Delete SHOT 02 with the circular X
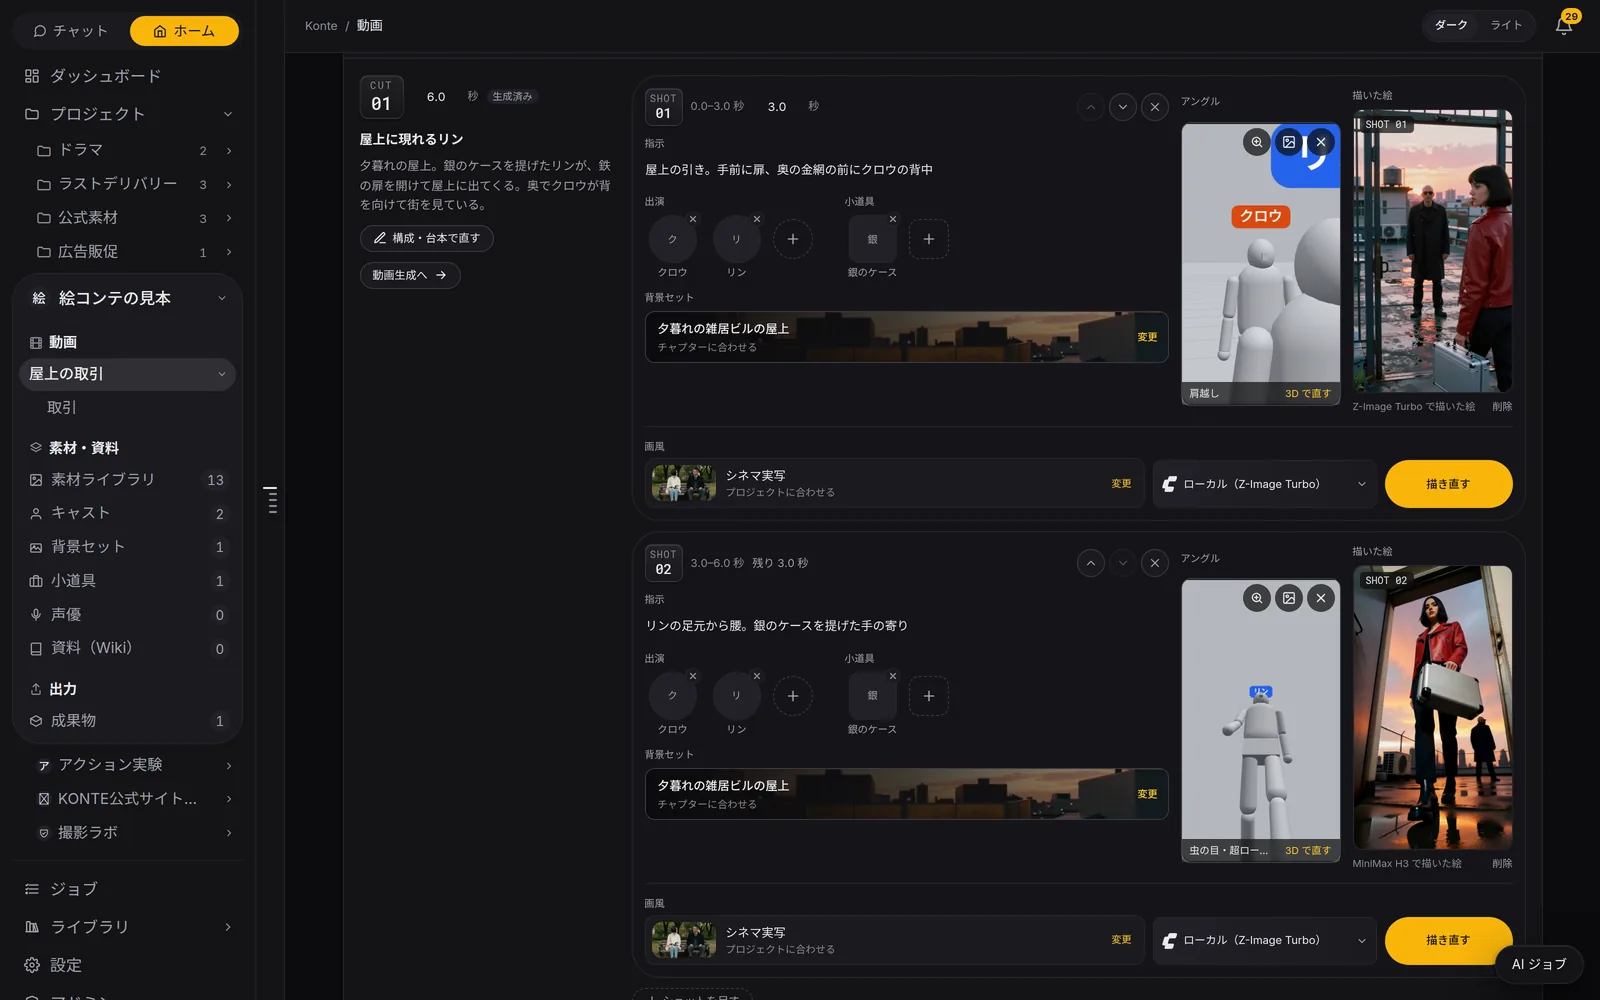1600x1000 pixels. pos(1155,563)
